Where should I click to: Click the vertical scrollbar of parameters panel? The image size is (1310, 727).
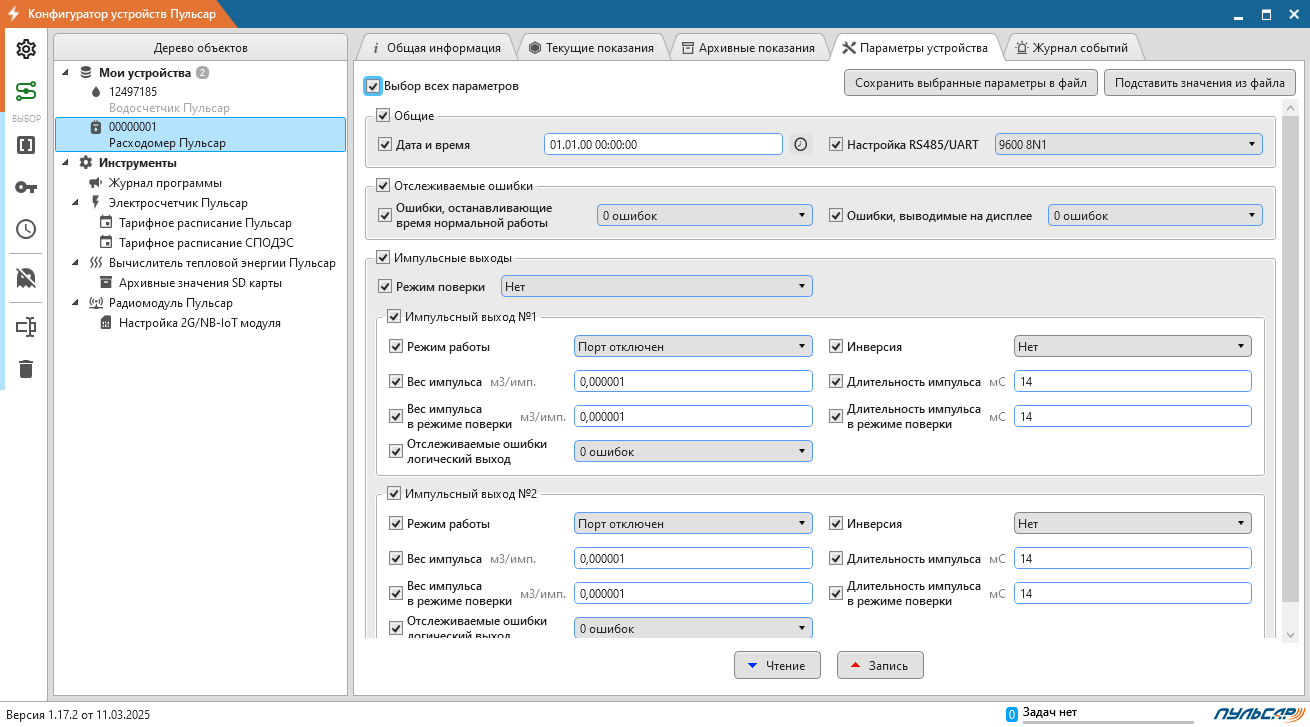[x=1290, y=360]
